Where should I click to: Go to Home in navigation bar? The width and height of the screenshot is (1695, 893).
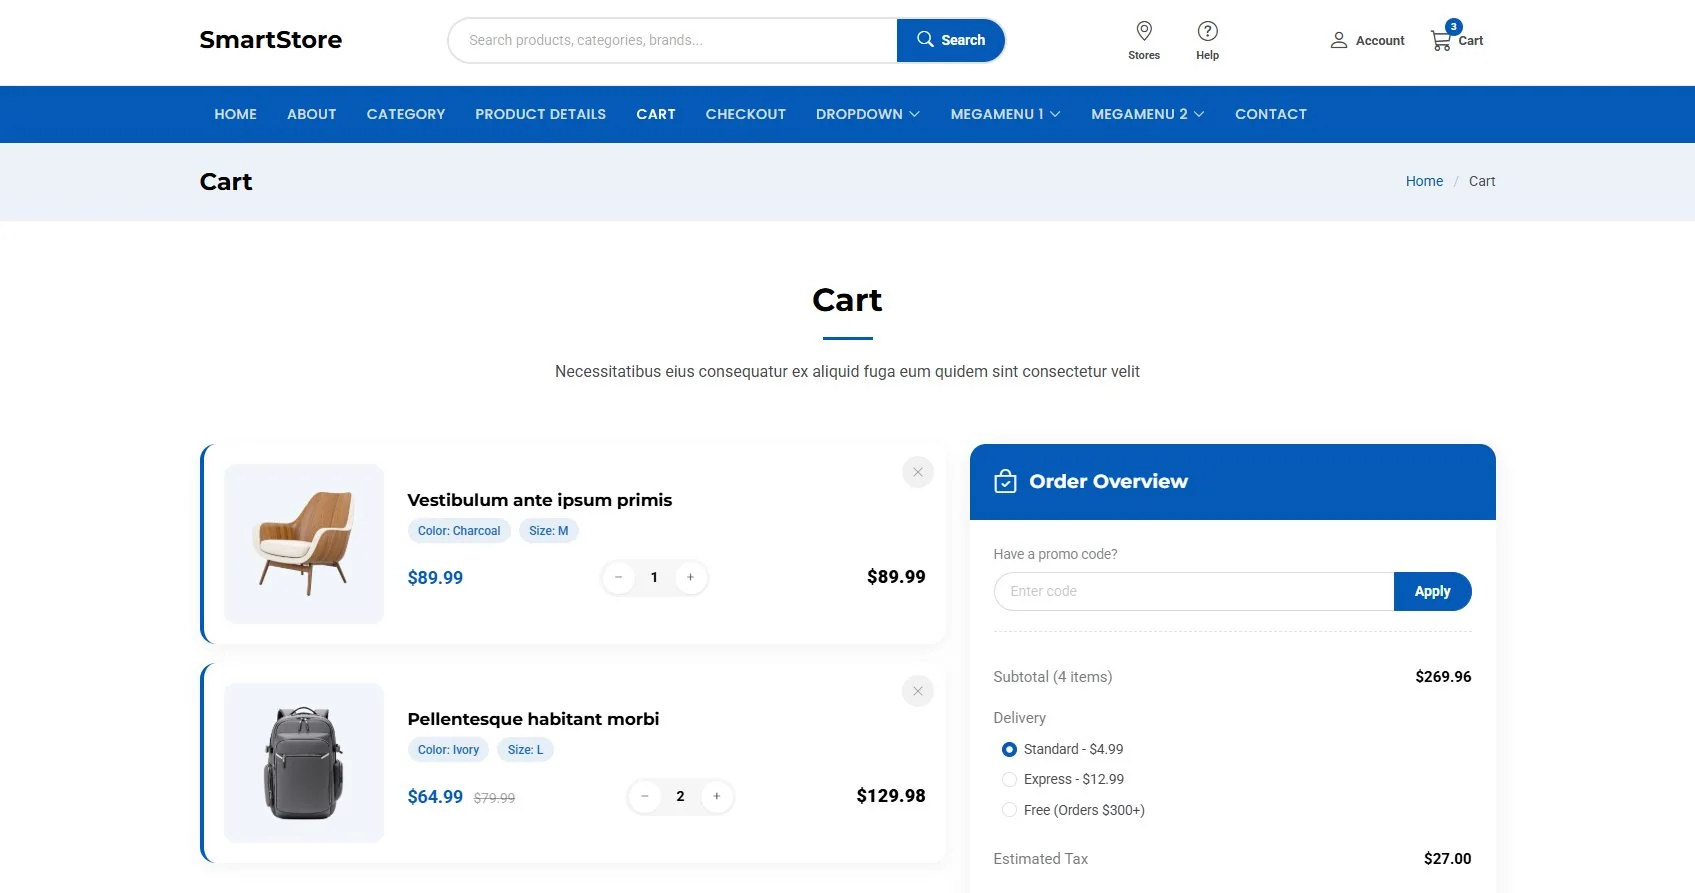click(x=235, y=114)
